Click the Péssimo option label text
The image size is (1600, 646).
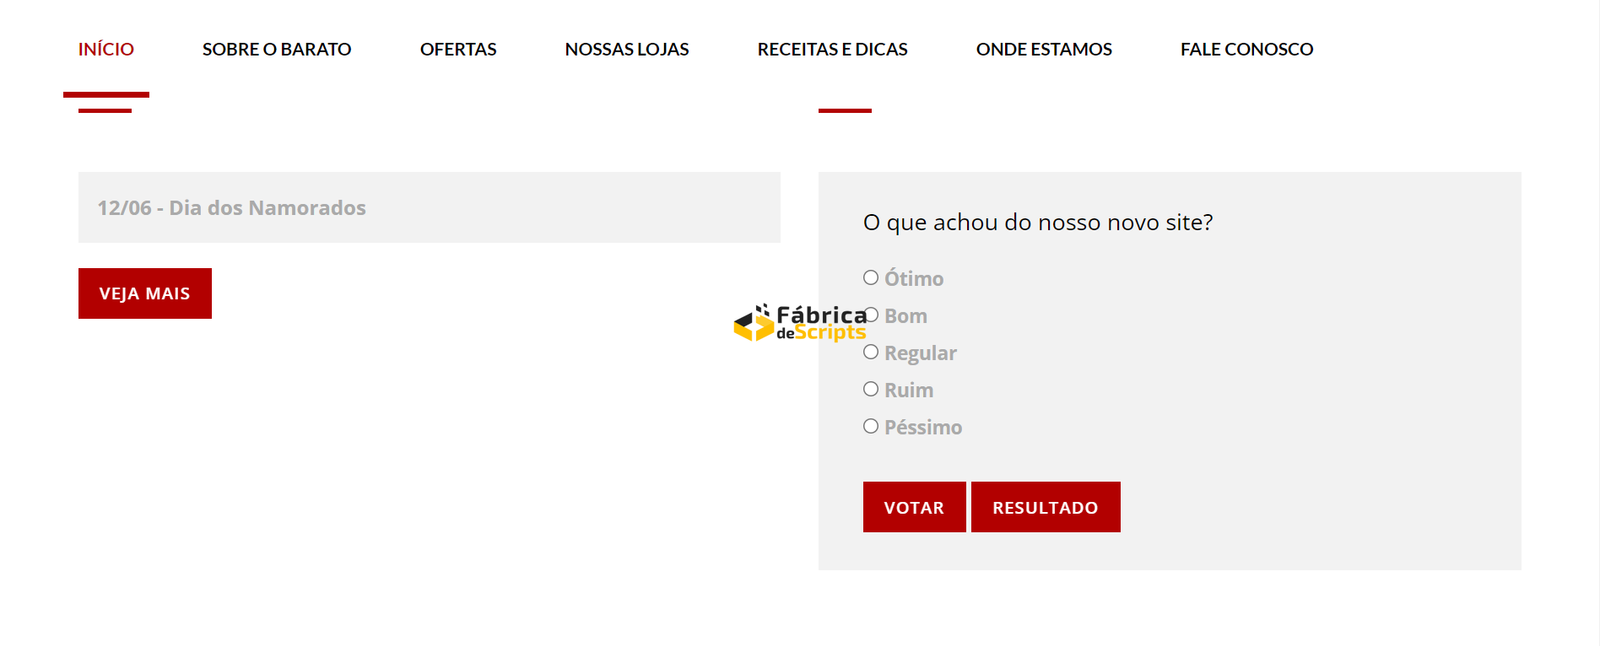pos(923,428)
